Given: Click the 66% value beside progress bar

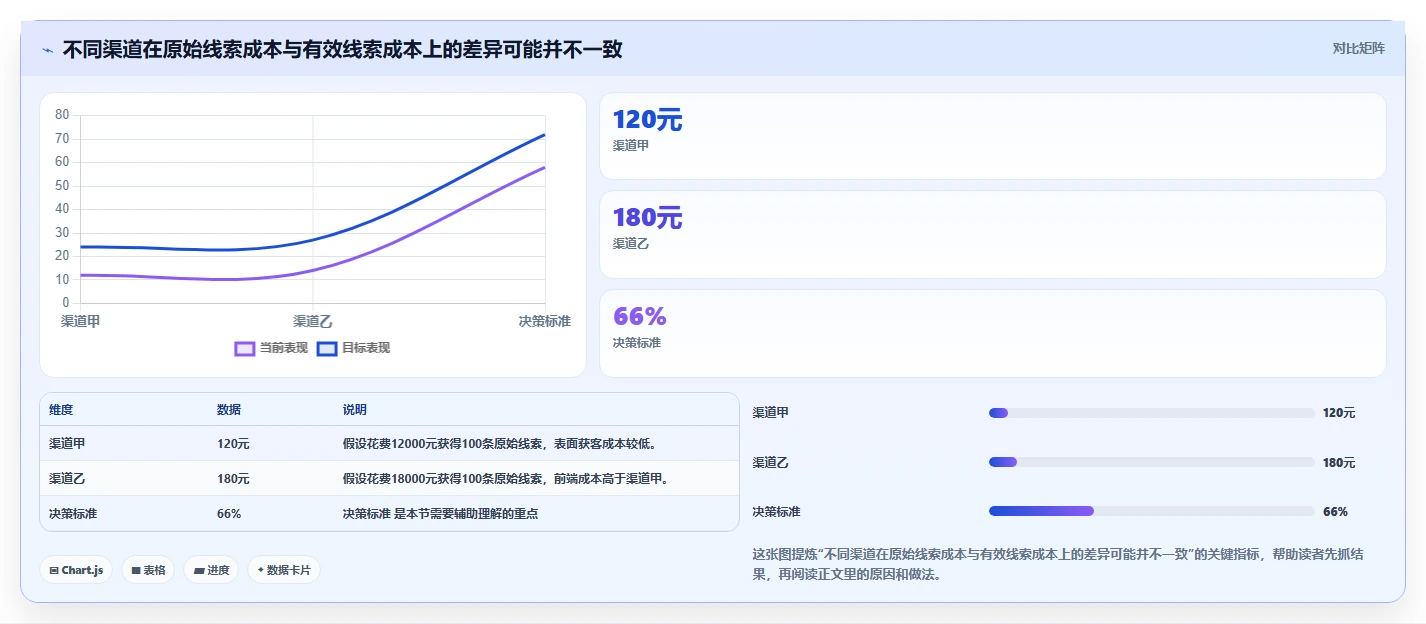Looking at the screenshot, I should [x=1335, y=512].
